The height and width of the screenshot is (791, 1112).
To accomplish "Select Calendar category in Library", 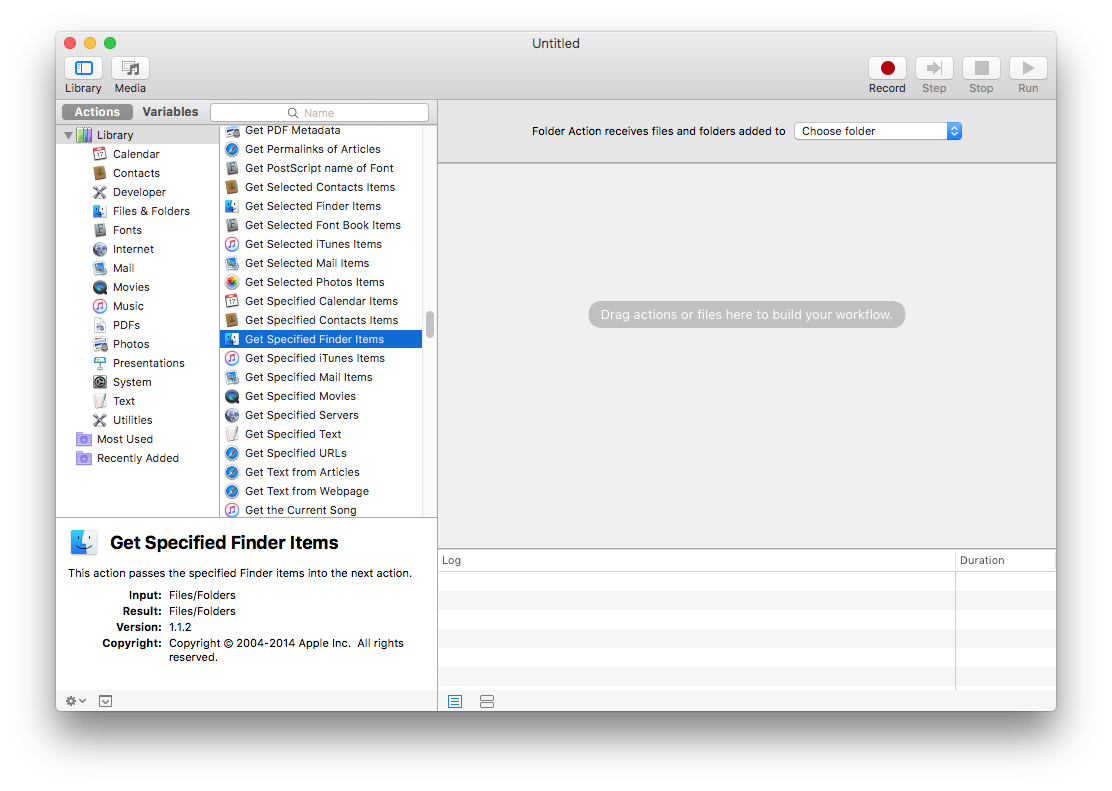I will [x=136, y=154].
